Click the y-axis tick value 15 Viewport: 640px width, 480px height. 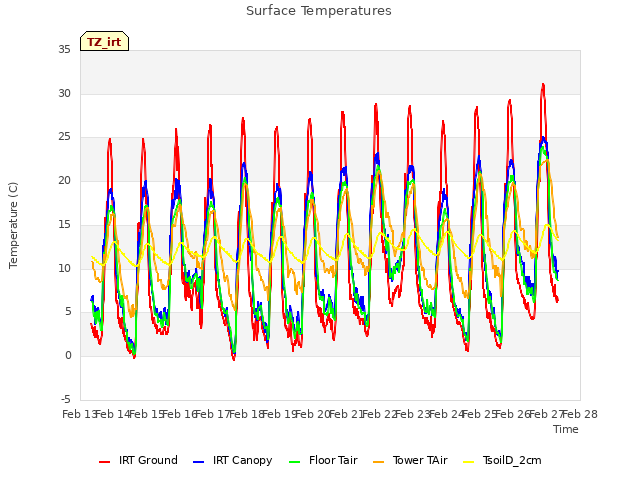[64, 224]
